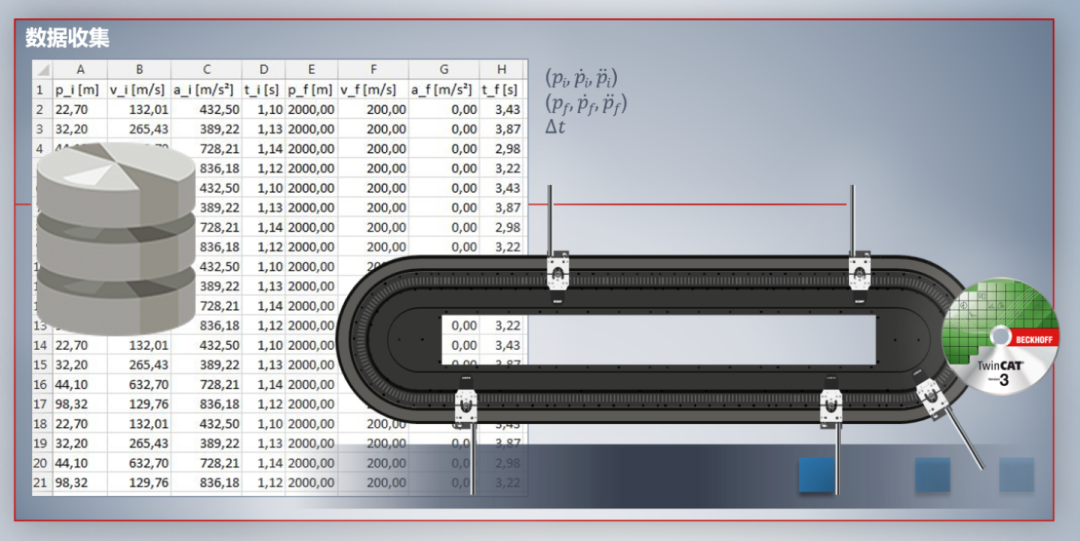Click the gray database cylinder icon
The width and height of the screenshot is (1080, 541).
(x=116, y=238)
